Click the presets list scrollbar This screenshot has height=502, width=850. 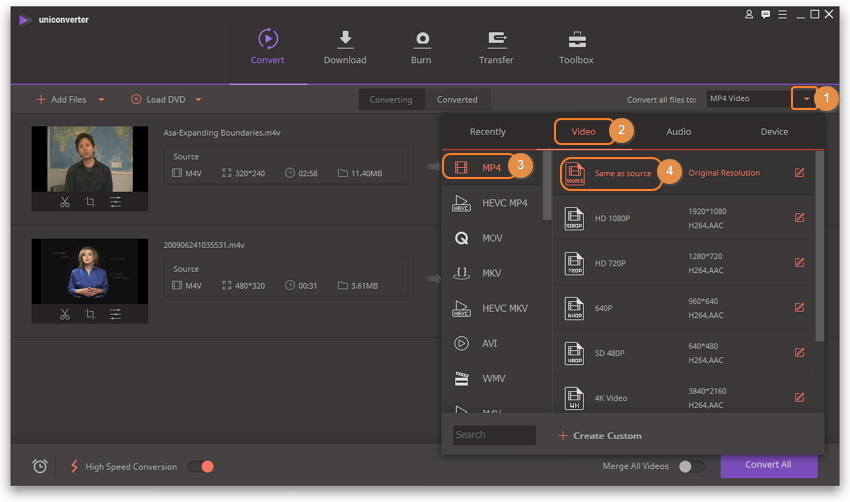819,246
